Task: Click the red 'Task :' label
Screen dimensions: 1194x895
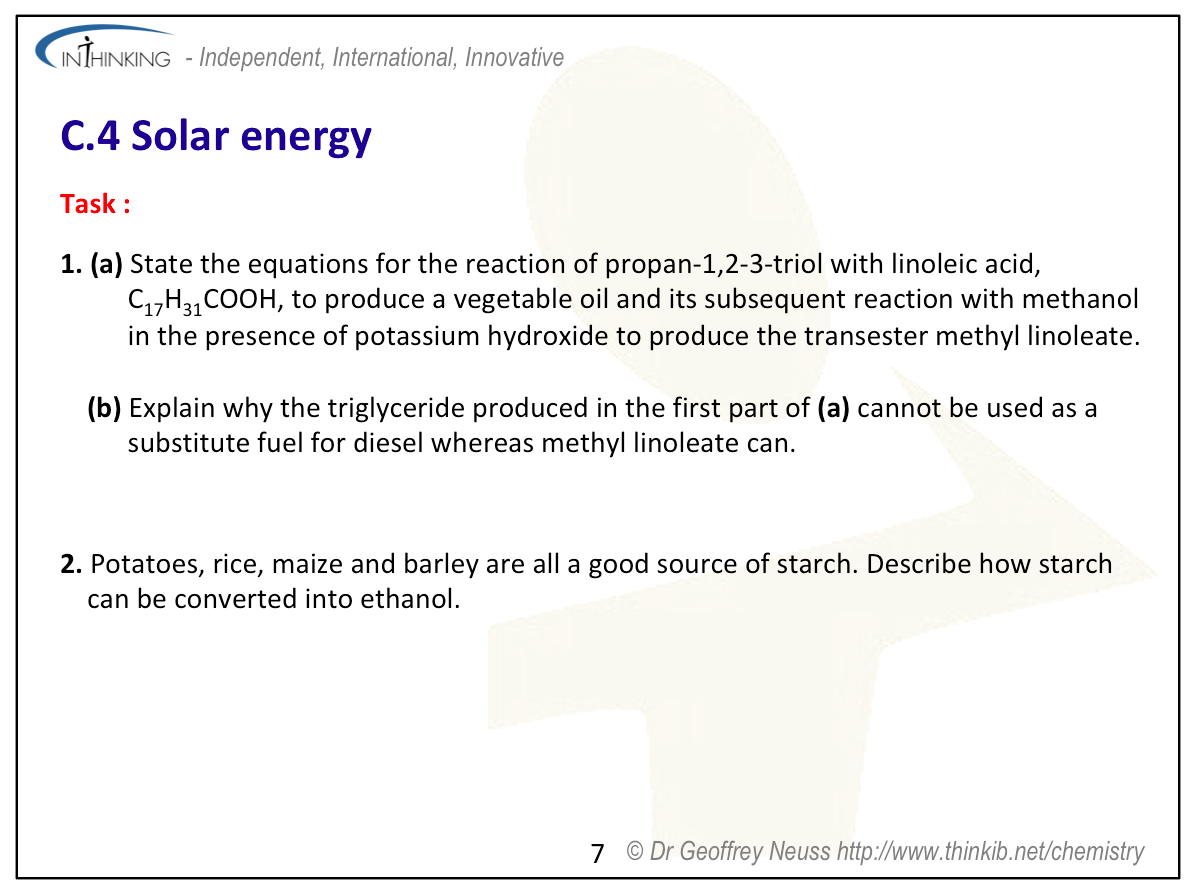Action: click(96, 204)
